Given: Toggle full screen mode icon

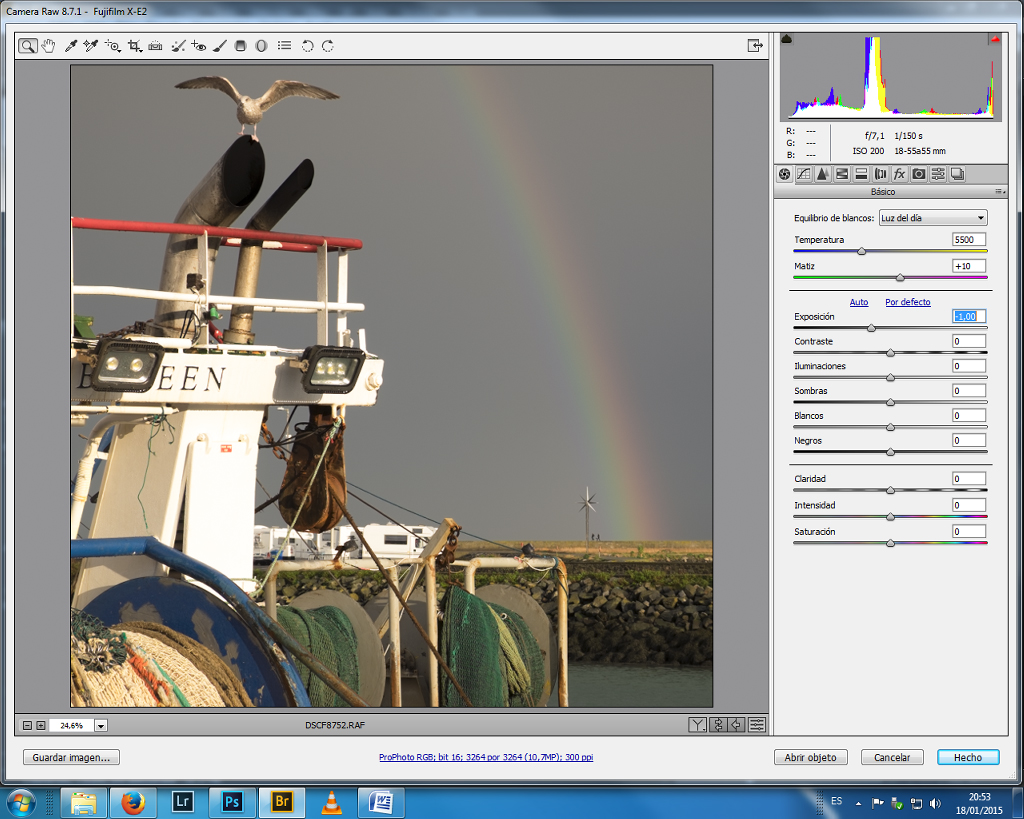Looking at the screenshot, I should [x=755, y=45].
